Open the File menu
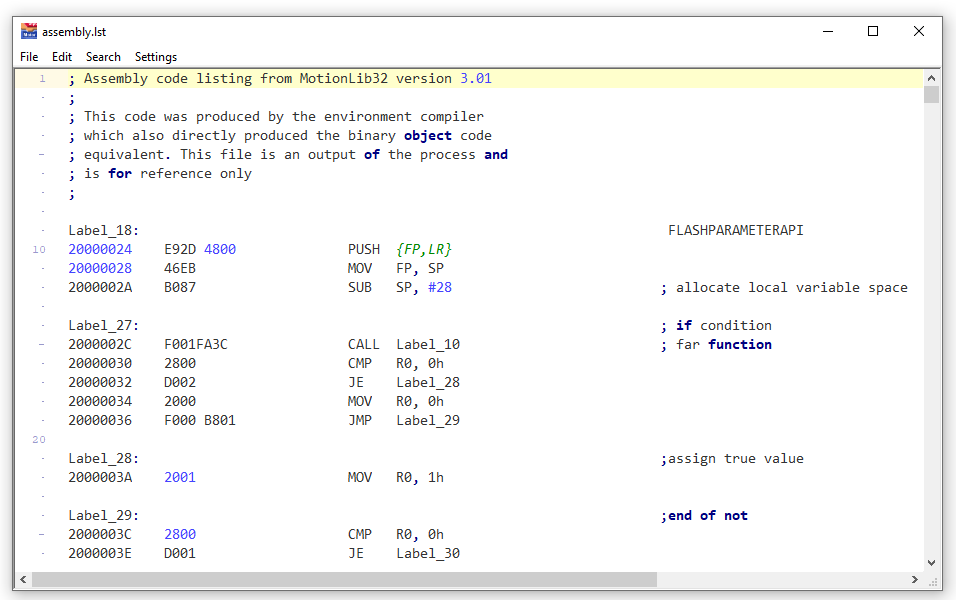 (29, 57)
